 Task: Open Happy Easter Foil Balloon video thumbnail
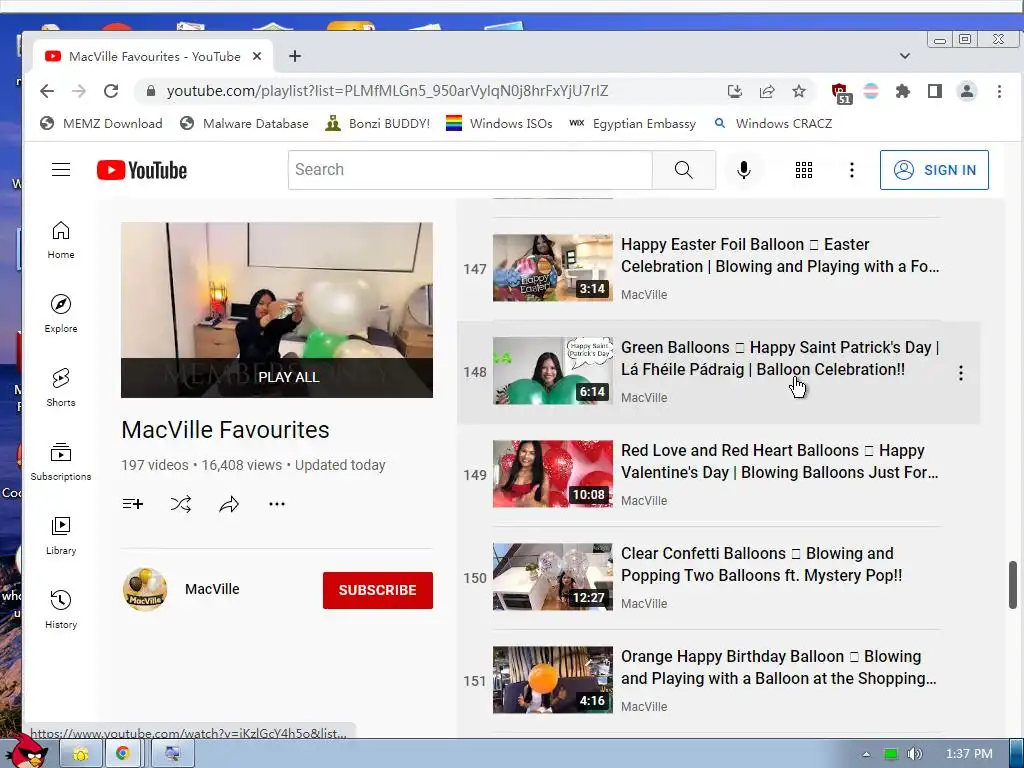click(x=552, y=268)
